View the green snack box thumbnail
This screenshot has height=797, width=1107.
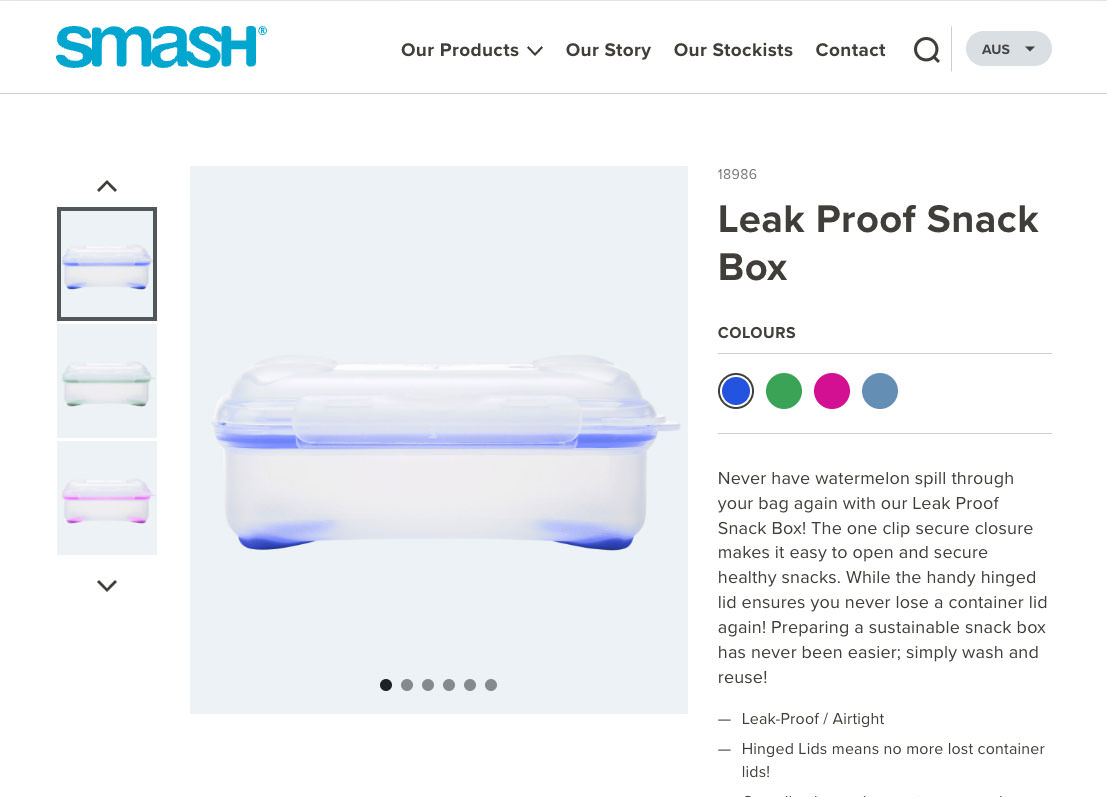(x=107, y=381)
